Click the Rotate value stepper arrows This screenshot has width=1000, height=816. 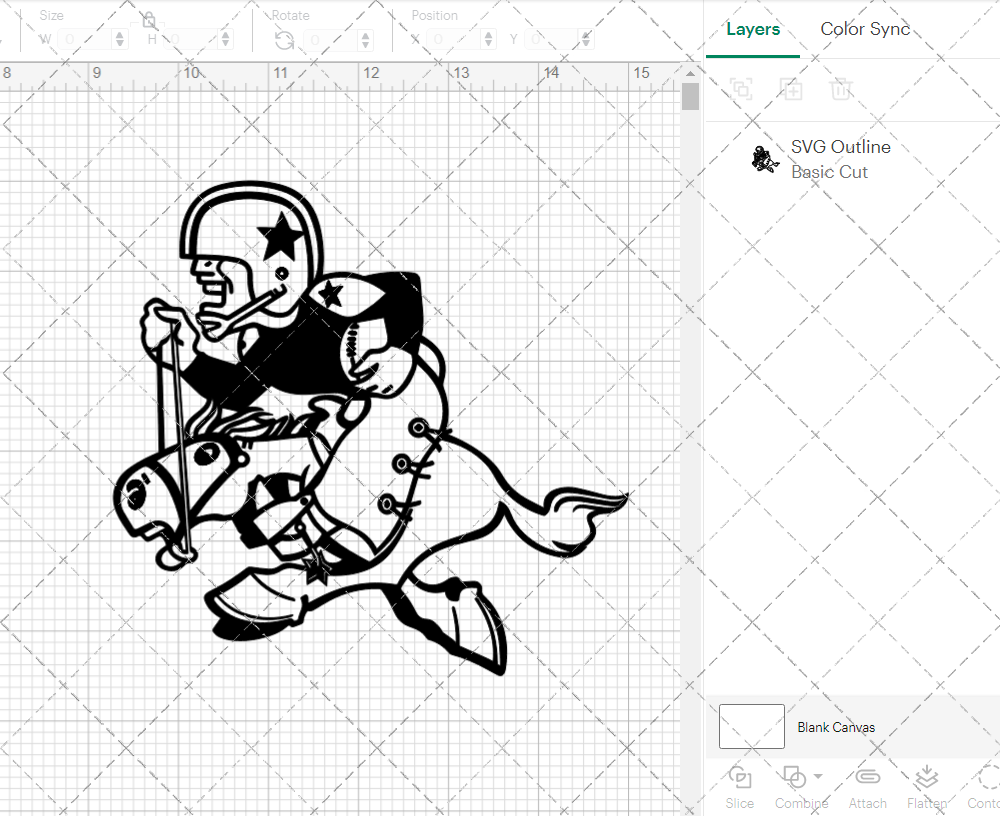click(364, 40)
